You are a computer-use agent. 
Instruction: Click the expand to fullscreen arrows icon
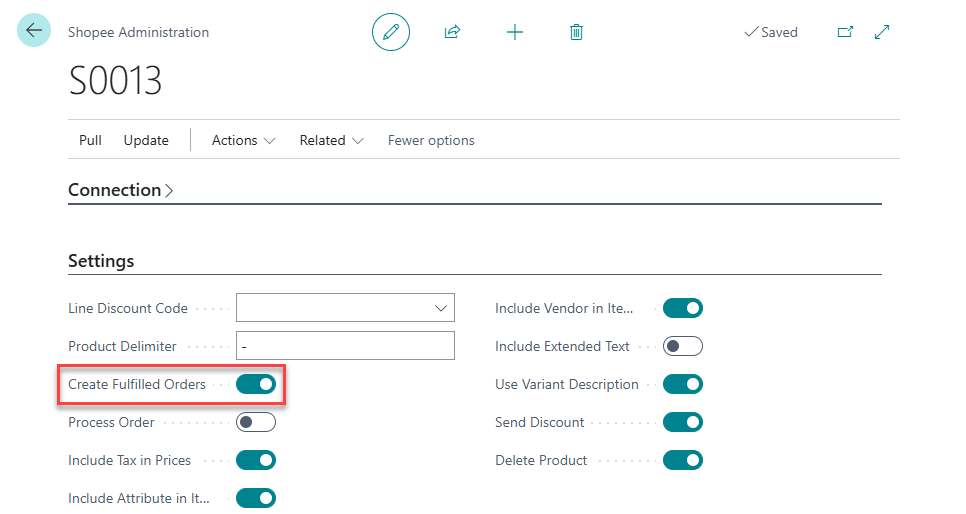point(882,32)
